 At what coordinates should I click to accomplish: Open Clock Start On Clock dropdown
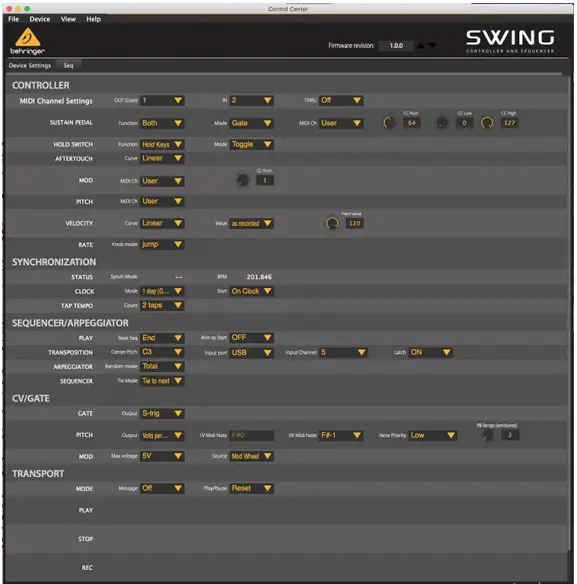pos(251,291)
